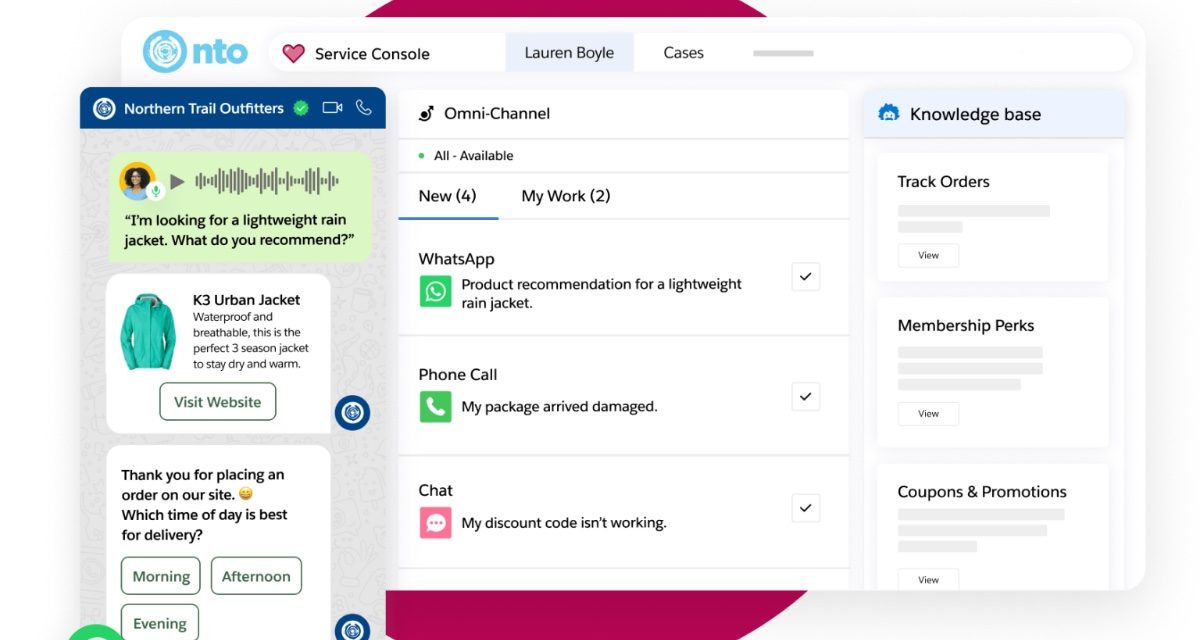Click the pink Chat bubble icon

click(x=435, y=522)
